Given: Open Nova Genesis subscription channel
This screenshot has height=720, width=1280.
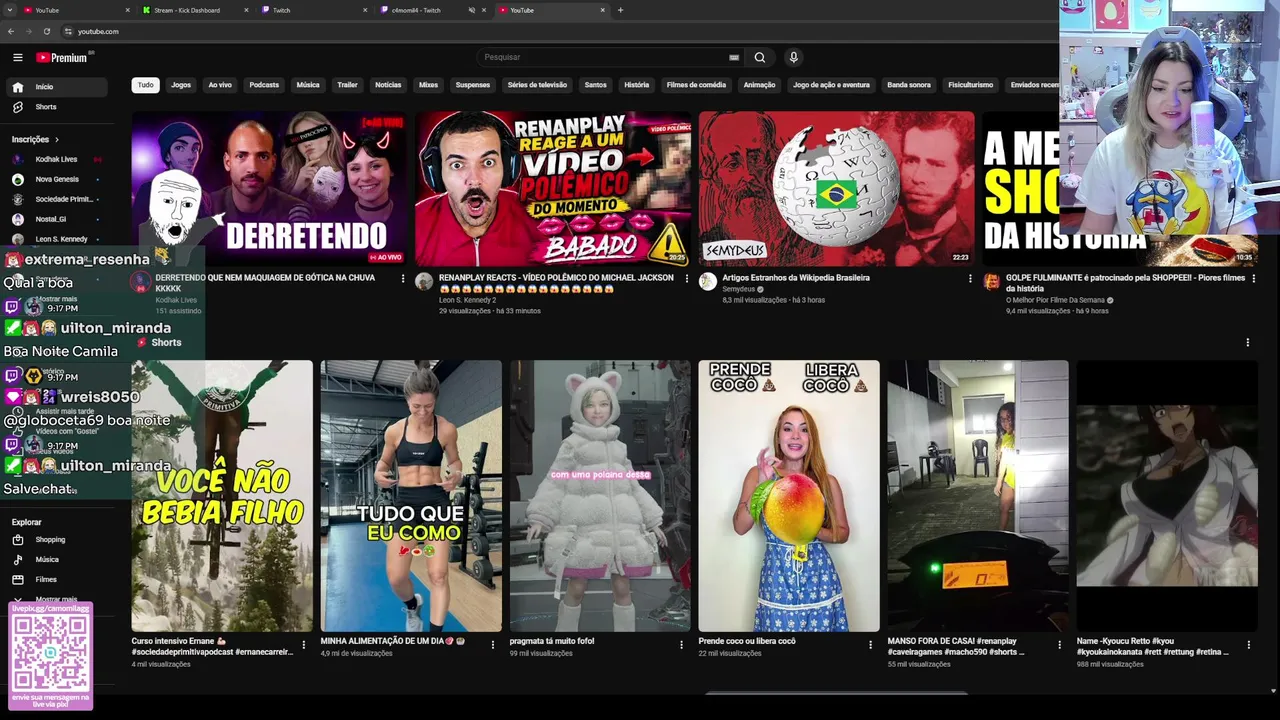Looking at the screenshot, I should tap(56, 179).
